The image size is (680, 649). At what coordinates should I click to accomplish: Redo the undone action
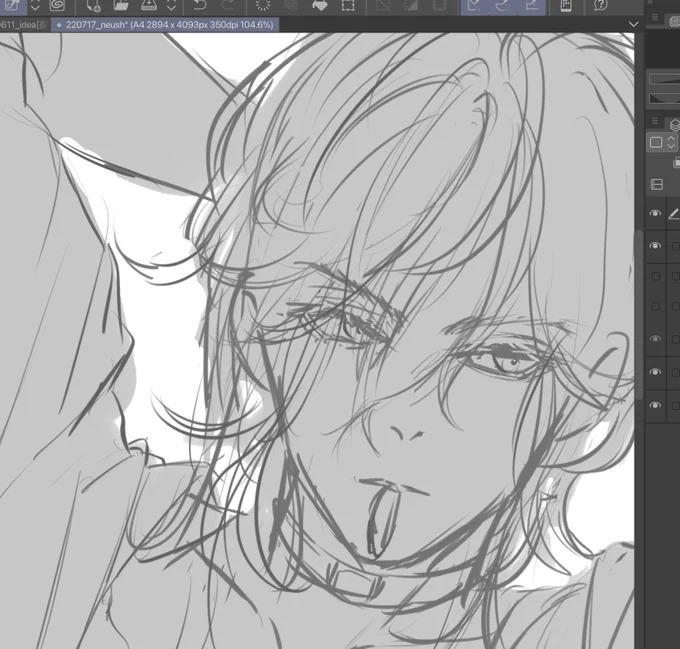point(227,5)
